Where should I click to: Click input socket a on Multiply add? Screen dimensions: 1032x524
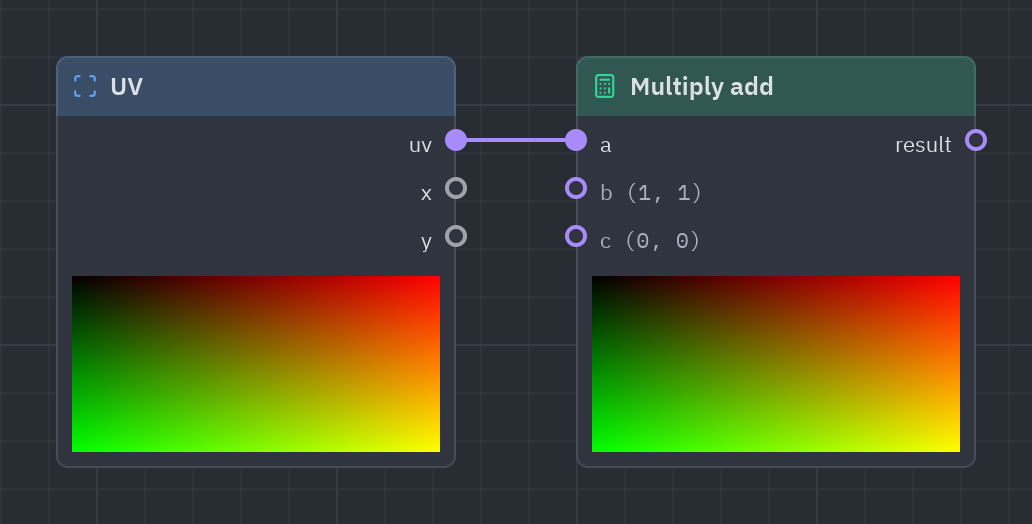[x=576, y=140]
